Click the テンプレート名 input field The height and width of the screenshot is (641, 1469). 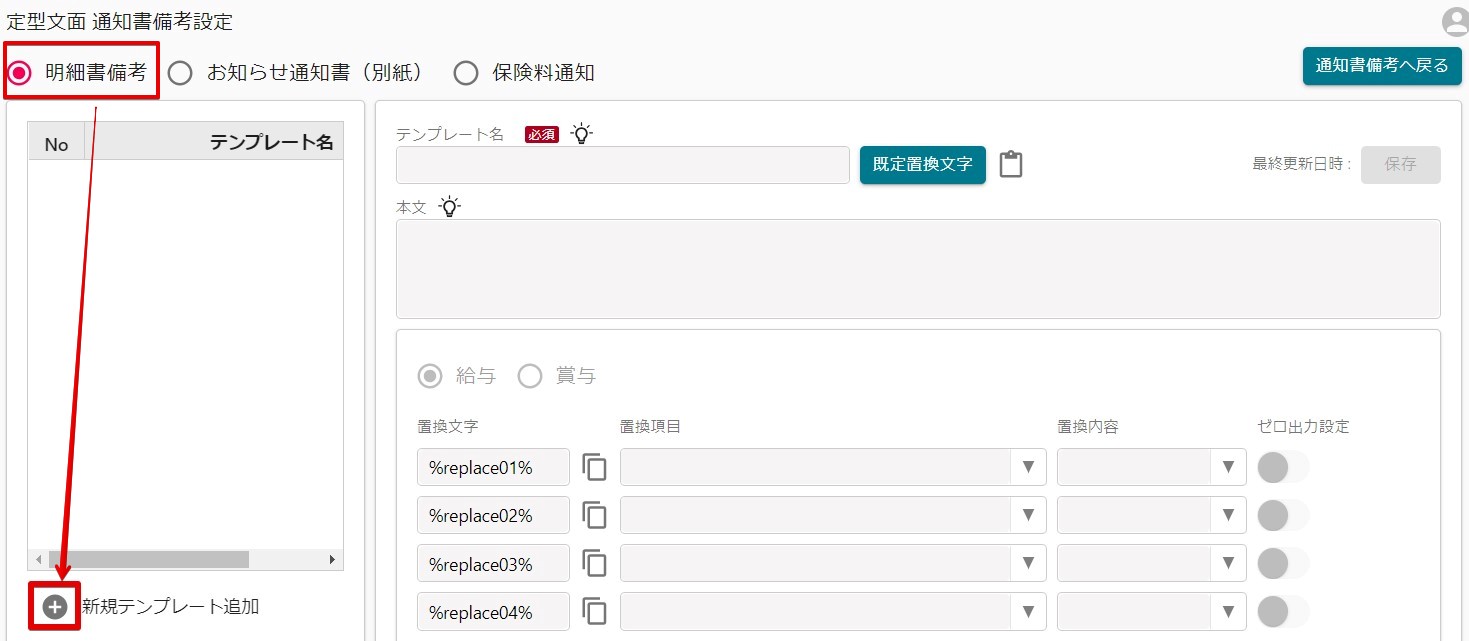point(623,165)
